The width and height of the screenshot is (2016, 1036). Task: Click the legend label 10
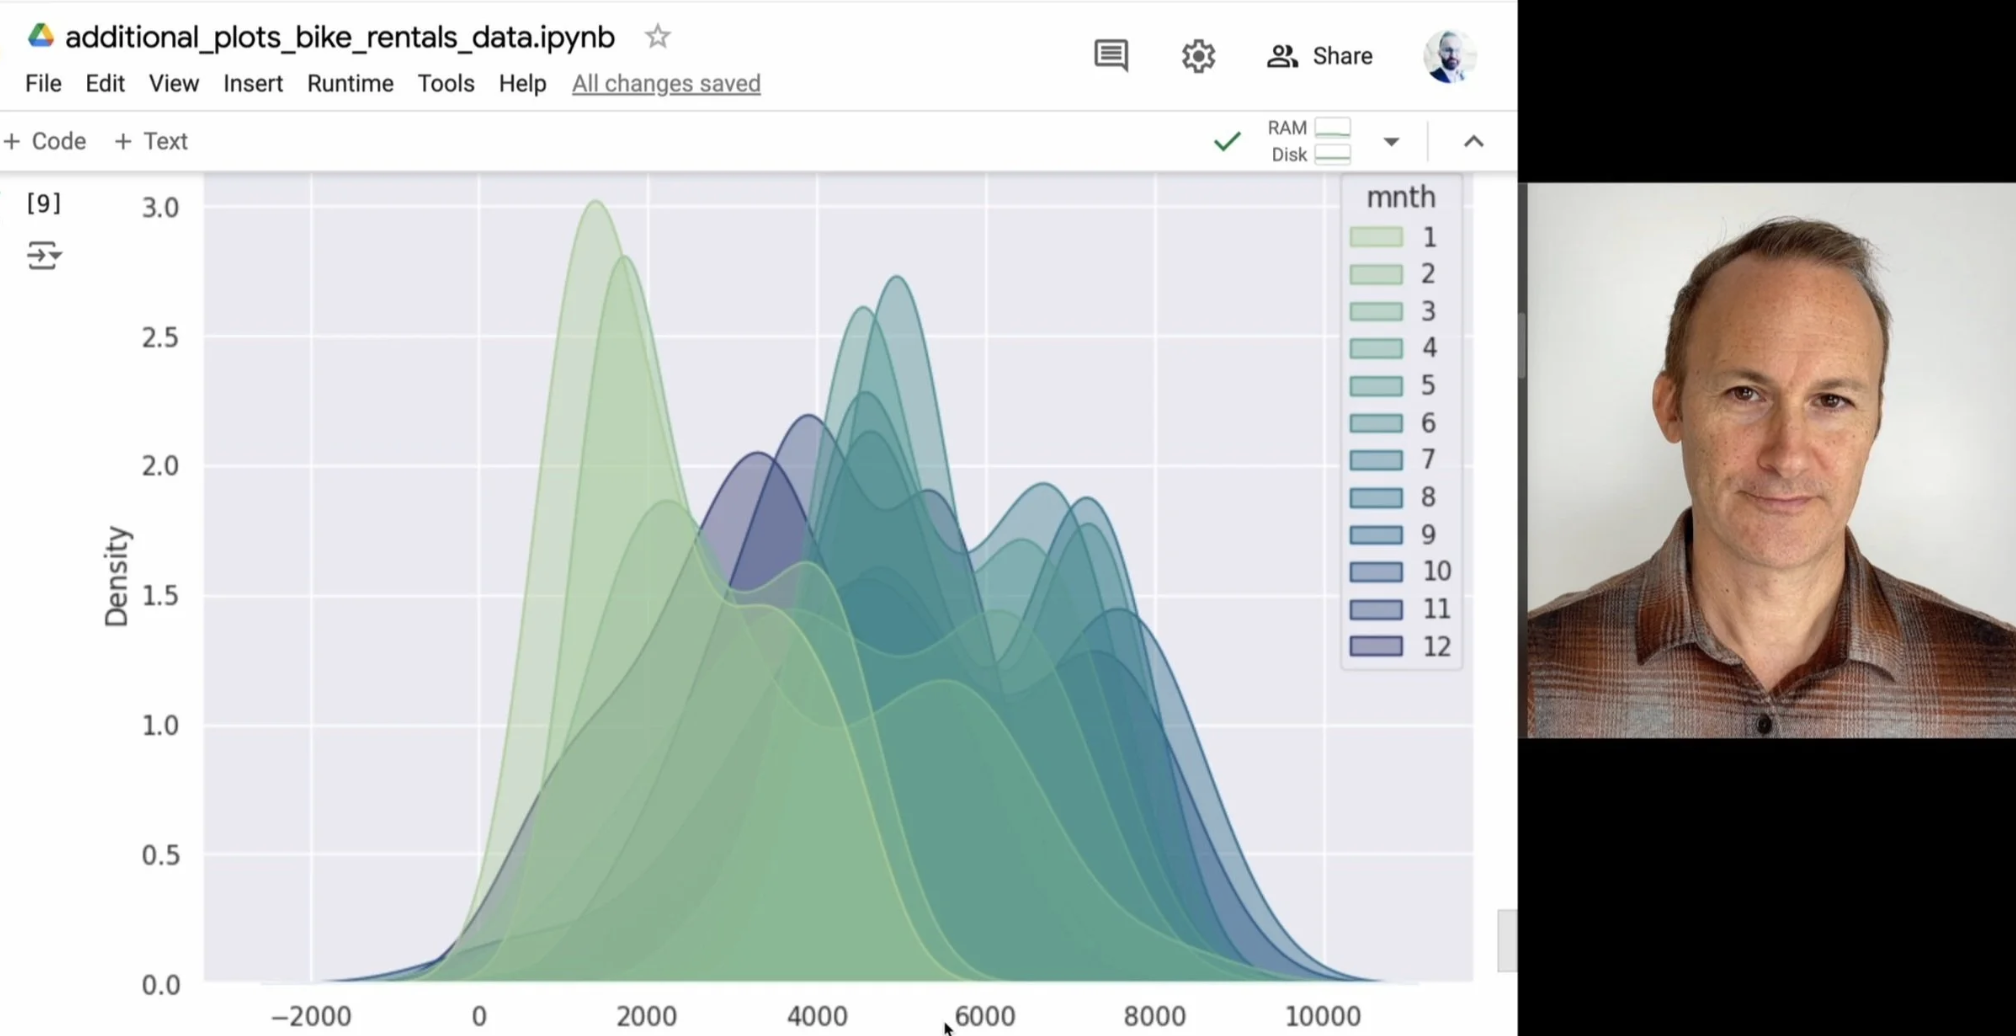[1436, 572]
